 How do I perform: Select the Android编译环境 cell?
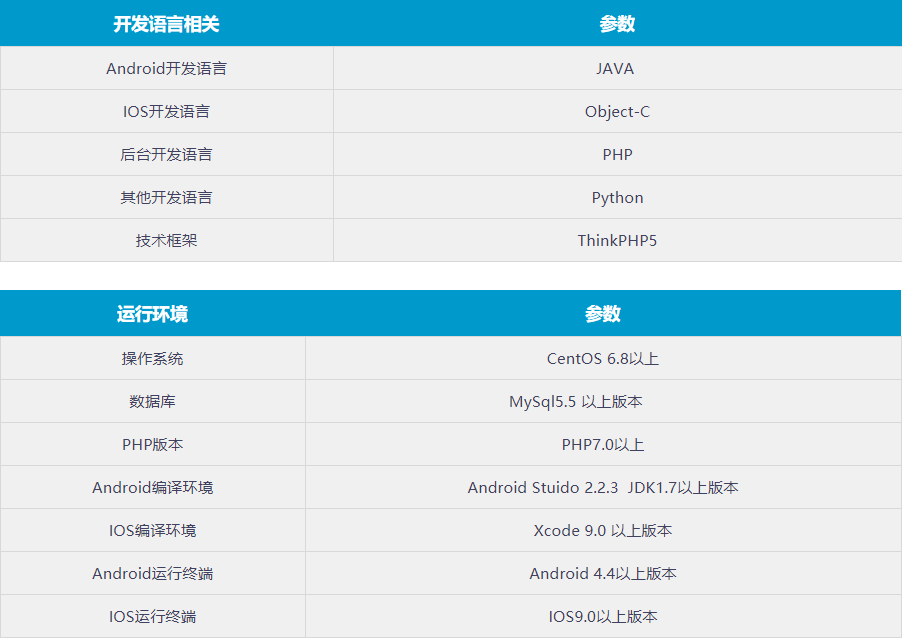[152, 487]
